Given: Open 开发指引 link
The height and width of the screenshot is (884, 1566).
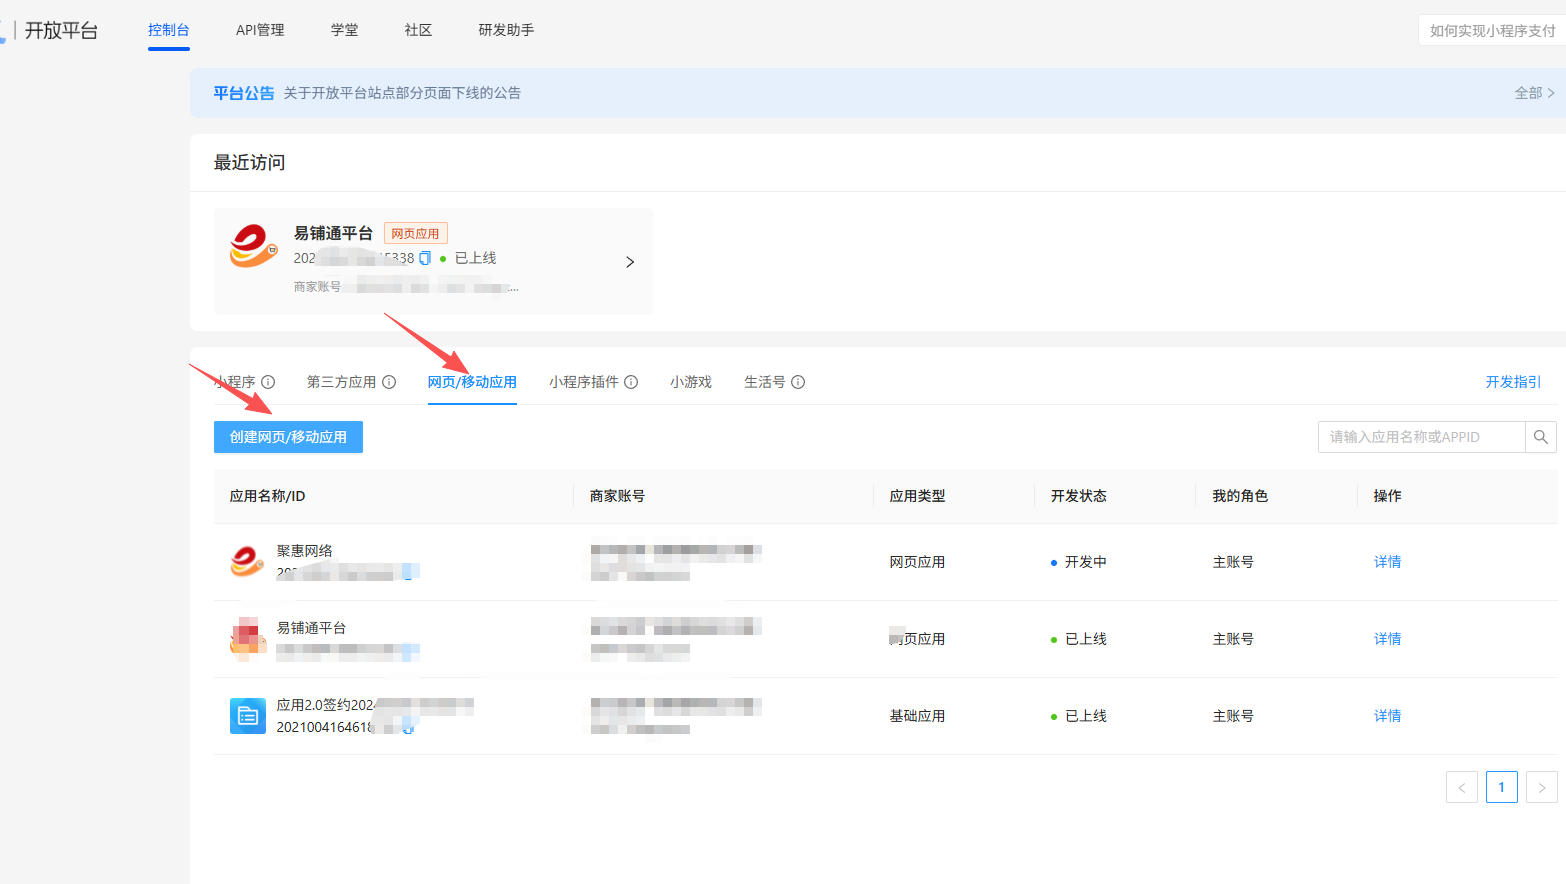Looking at the screenshot, I should point(1513,382).
